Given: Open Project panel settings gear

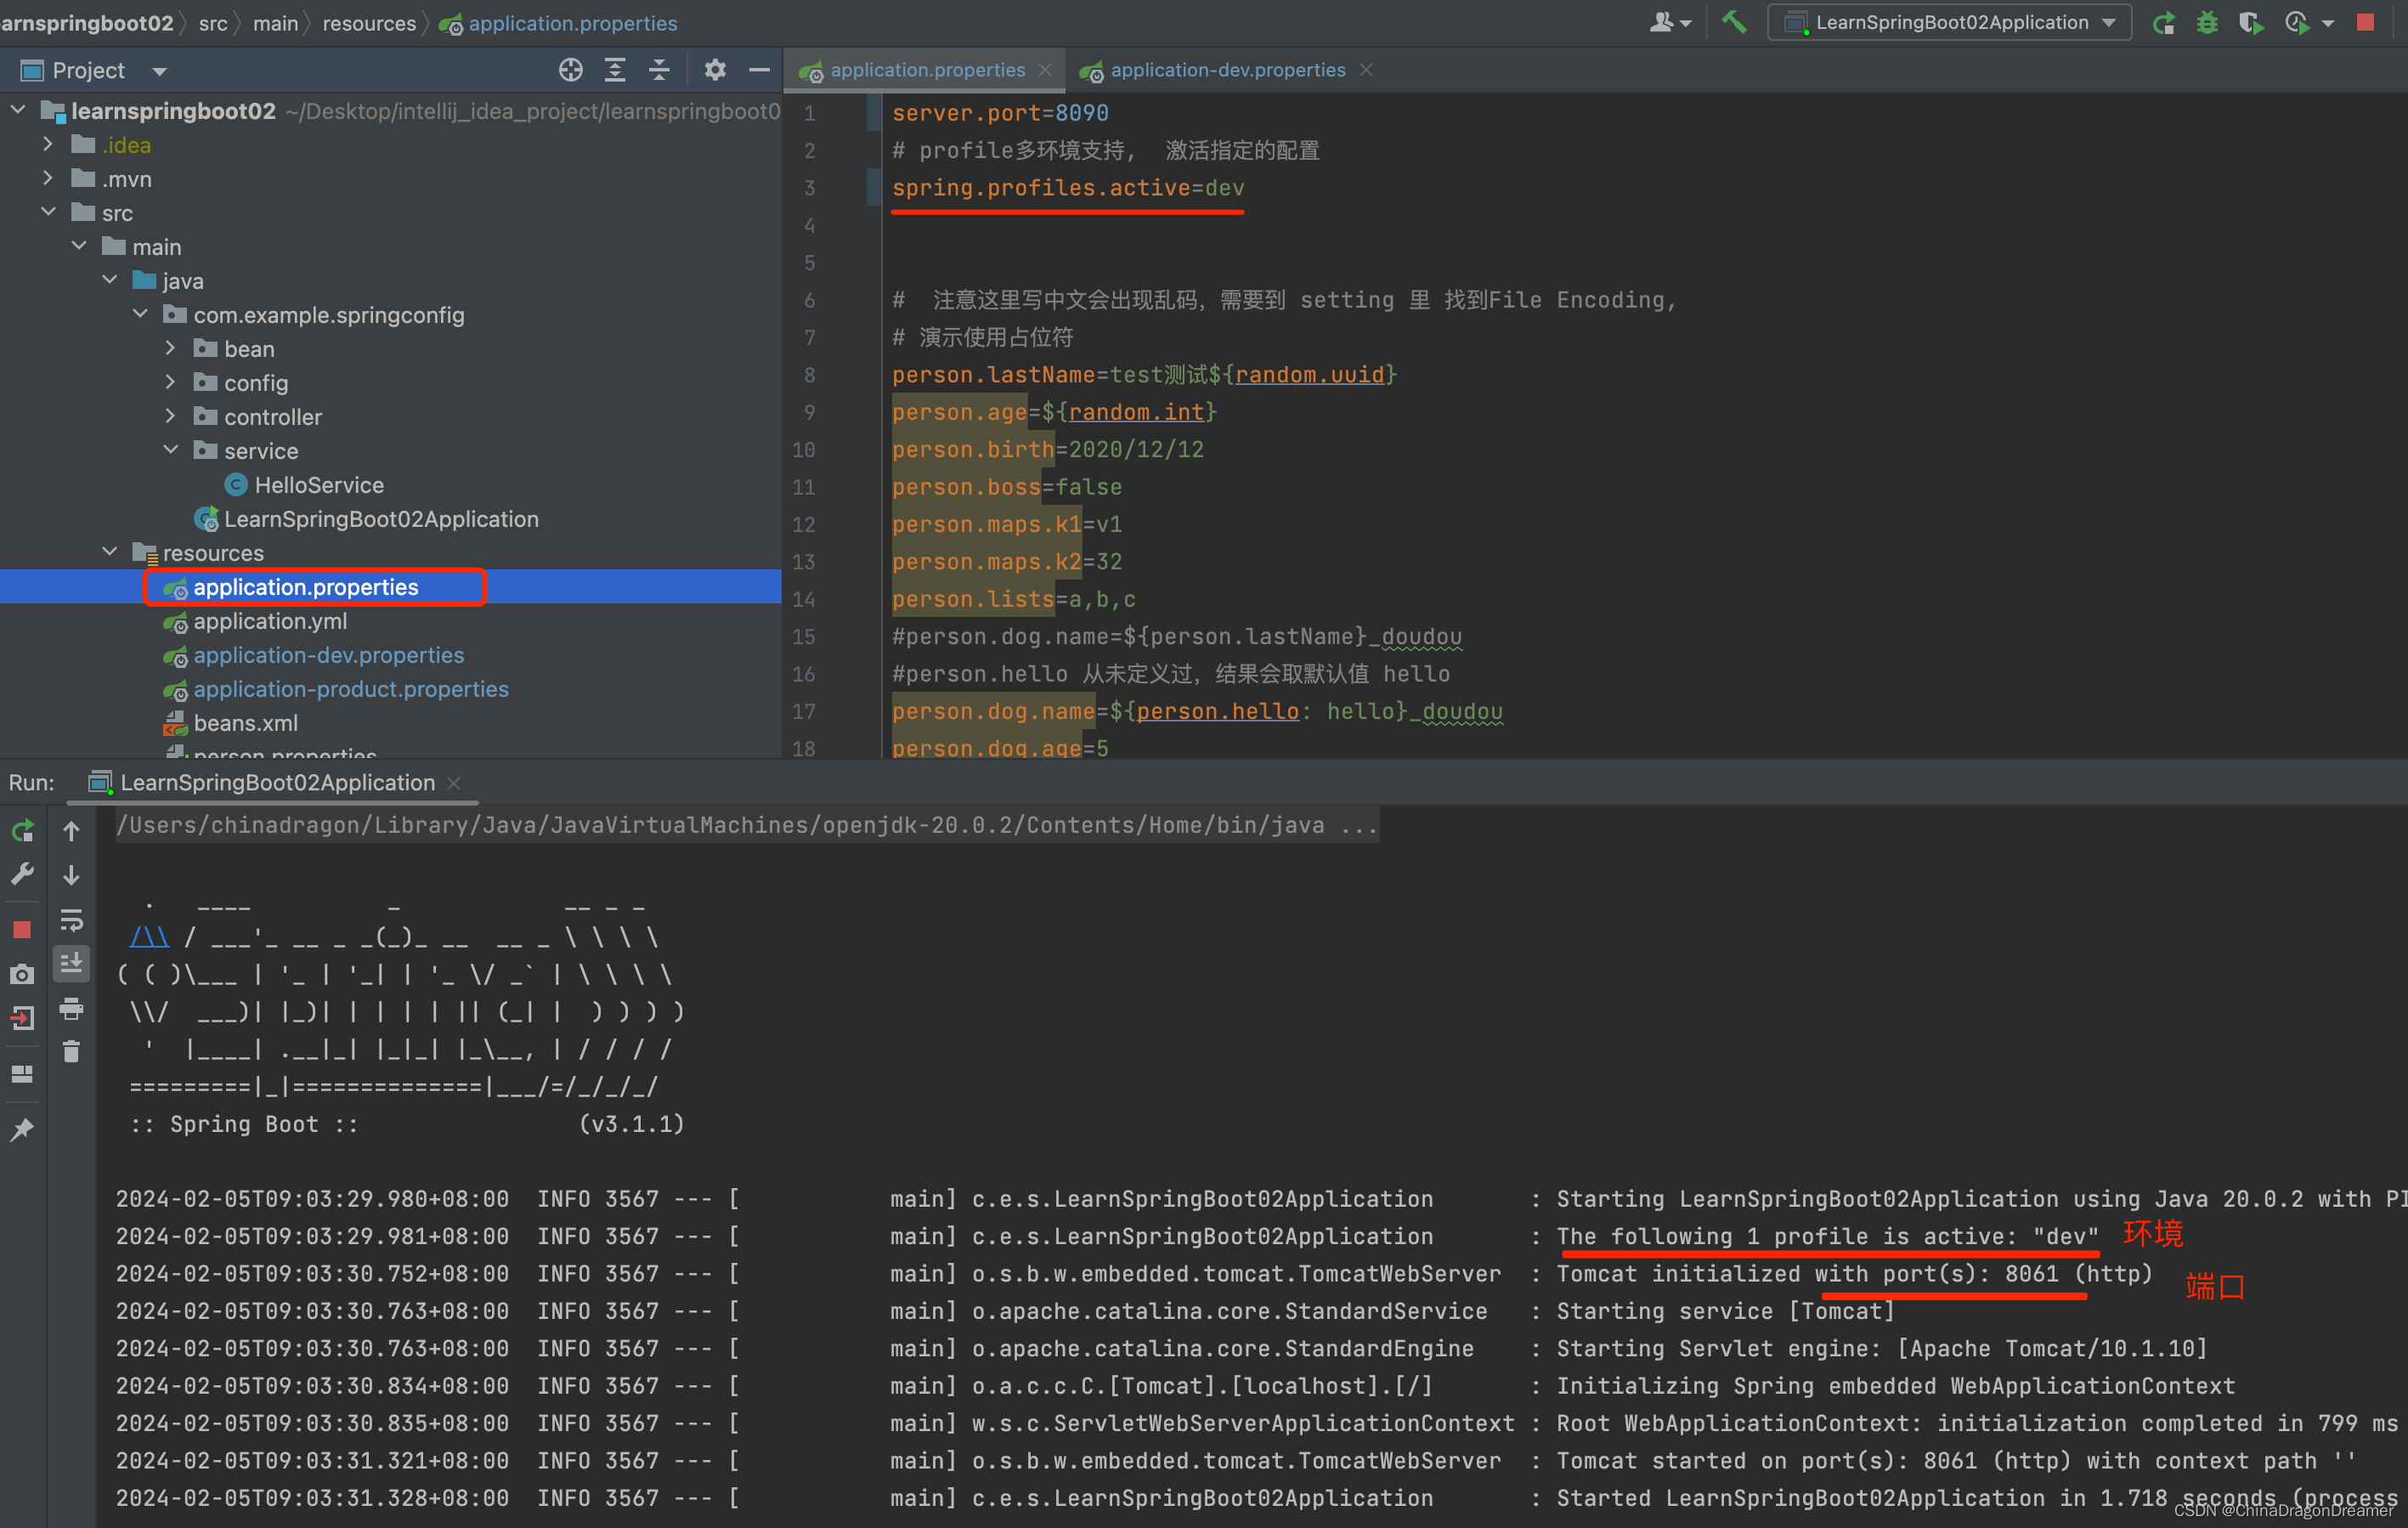Looking at the screenshot, I should pyautogui.click(x=714, y=70).
